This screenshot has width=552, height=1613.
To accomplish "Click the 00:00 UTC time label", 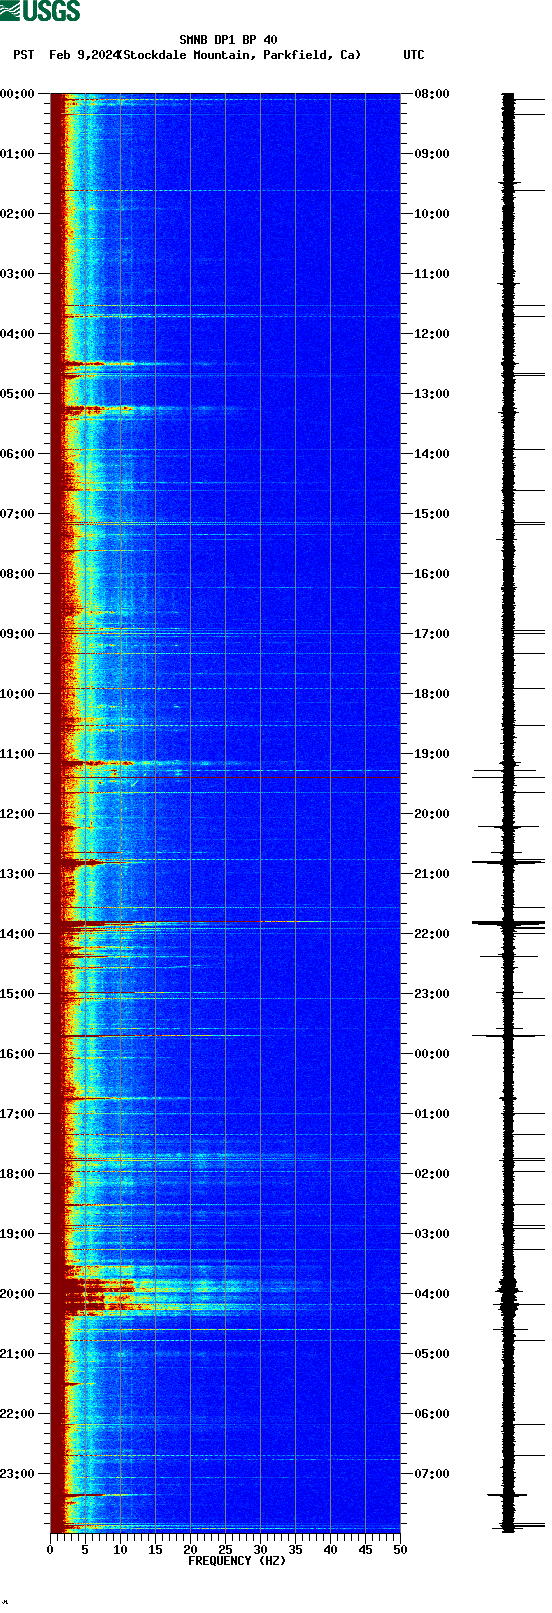I will click(432, 1054).
